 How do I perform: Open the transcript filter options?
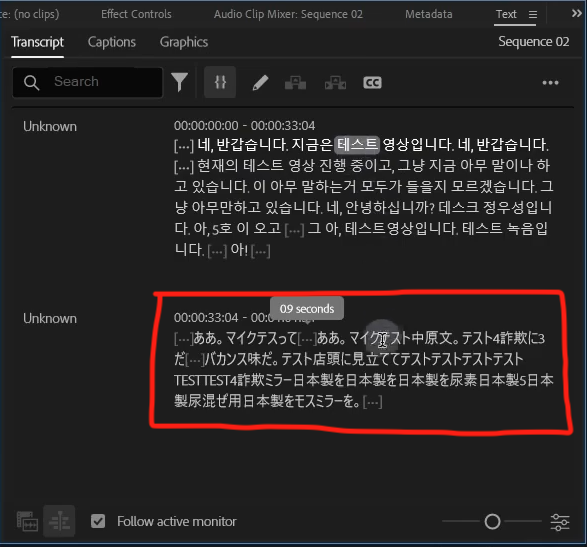[x=179, y=82]
